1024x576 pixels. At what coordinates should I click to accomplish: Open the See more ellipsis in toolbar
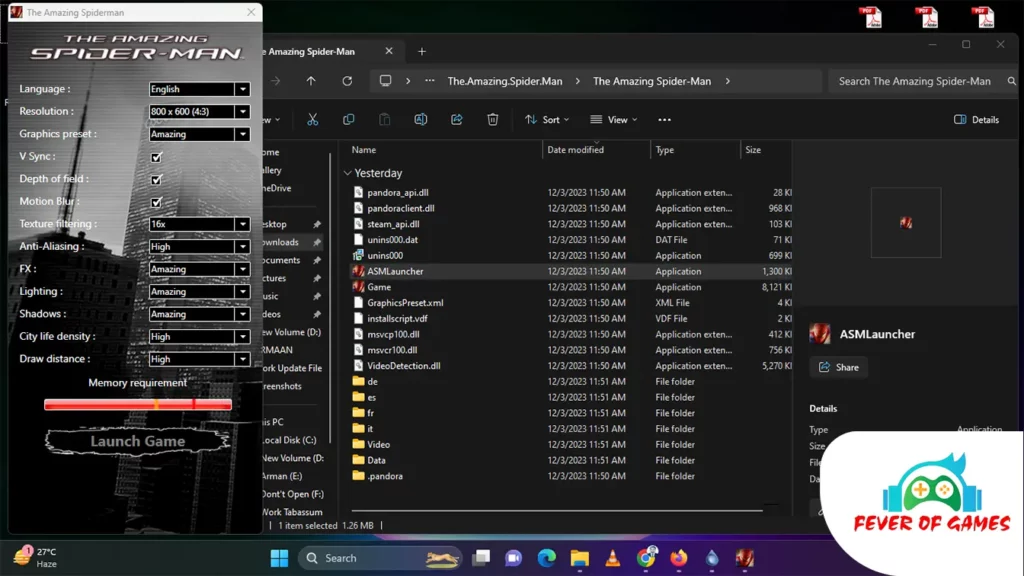pos(664,120)
